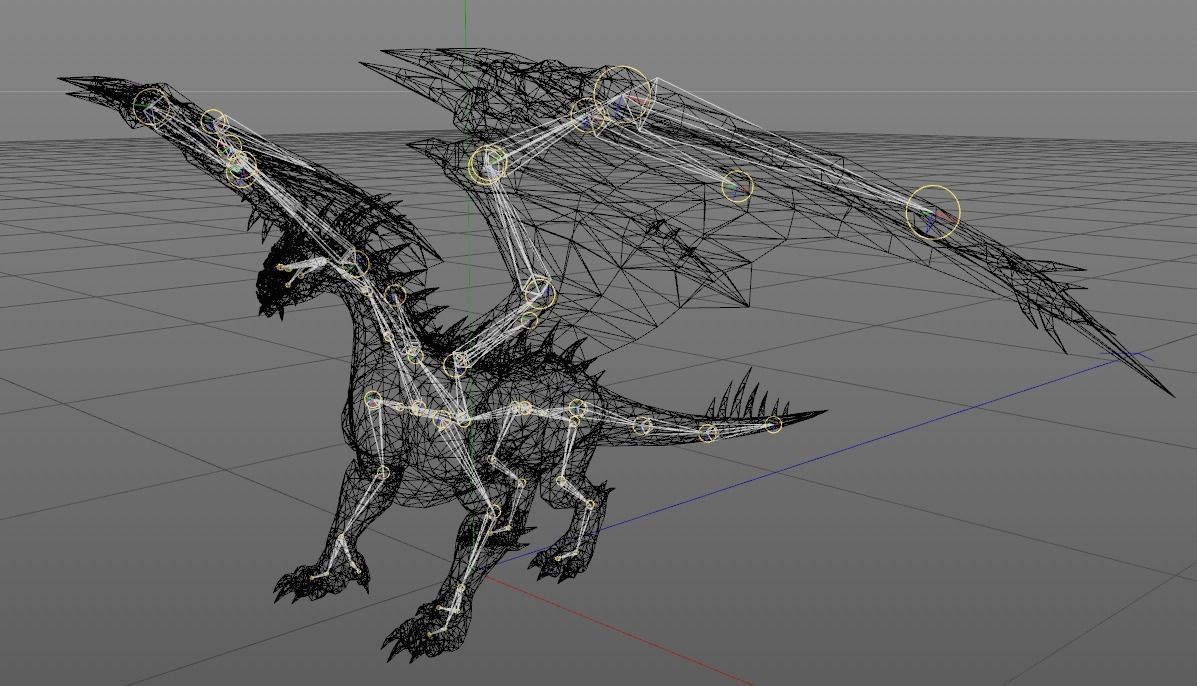Select the tail base joint behind the hips
The height and width of the screenshot is (686, 1197).
point(643,426)
